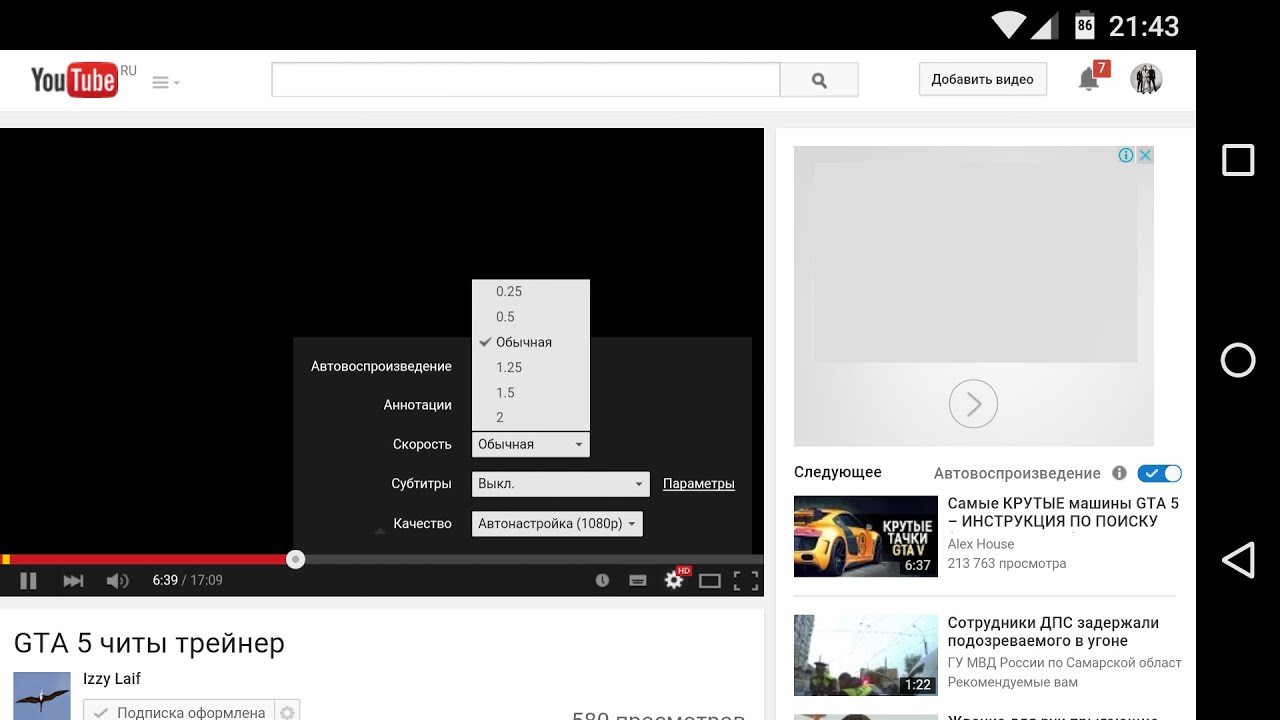The height and width of the screenshot is (720, 1280).
Task: Pause the video playback
Action: pos(28,580)
